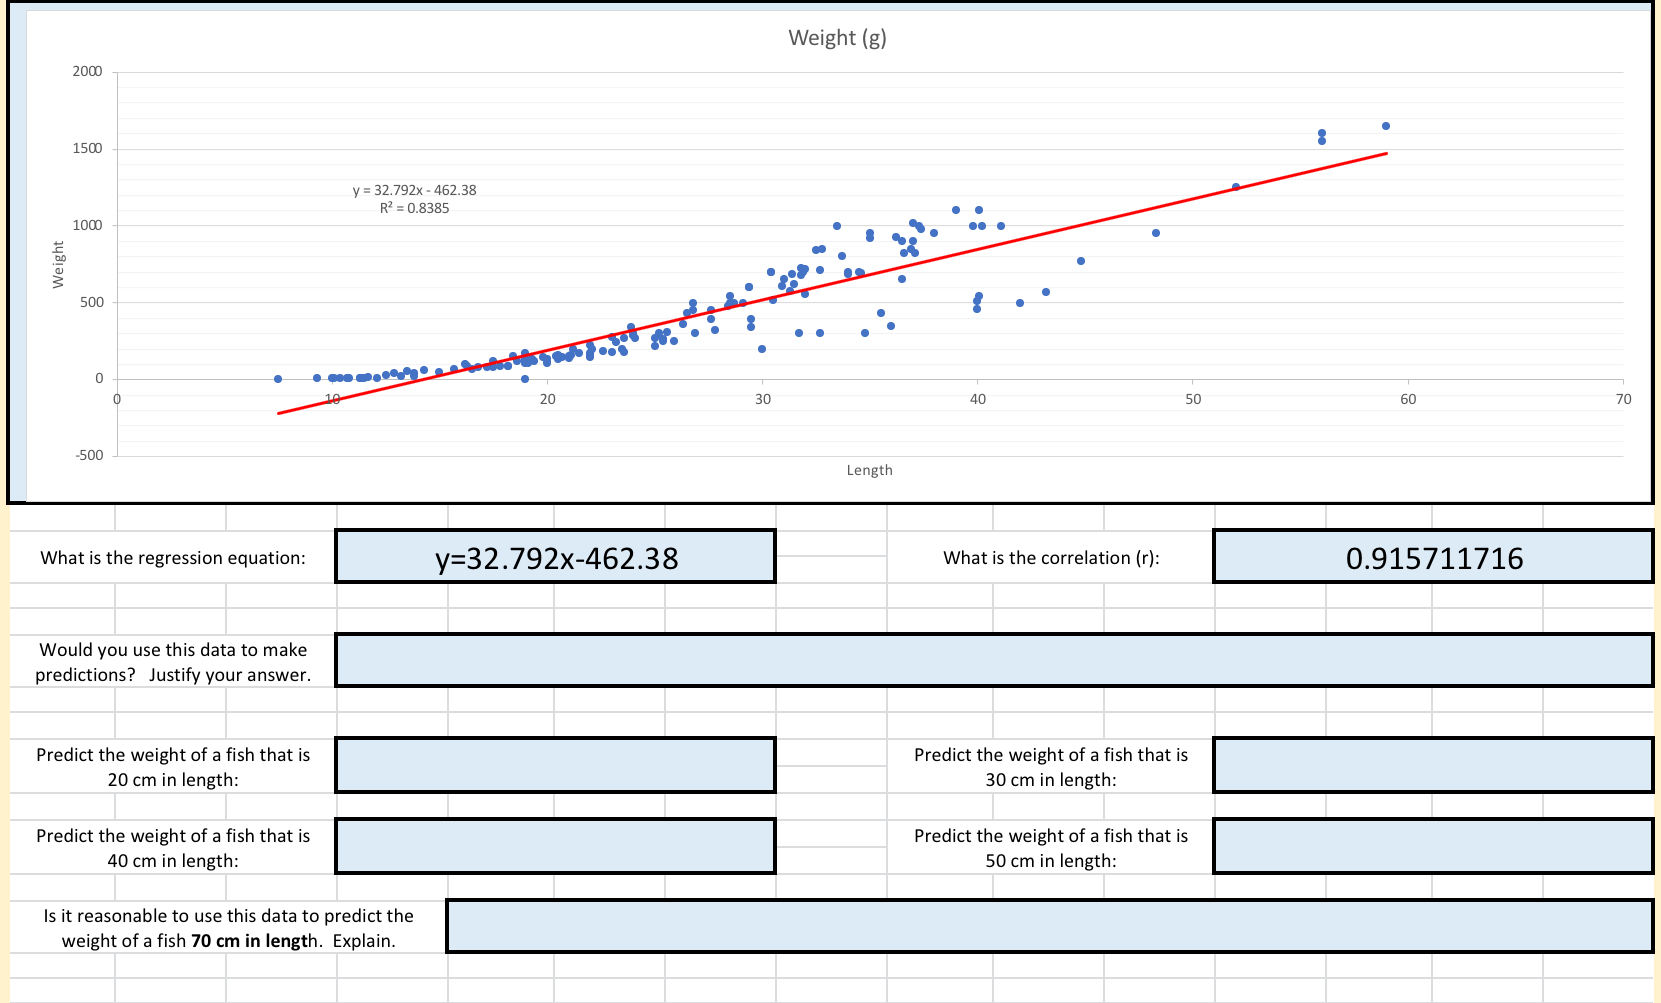1661x1003 pixels.
Task: Select the 40 cm fish weight answer box
Action: click(556, 847)
